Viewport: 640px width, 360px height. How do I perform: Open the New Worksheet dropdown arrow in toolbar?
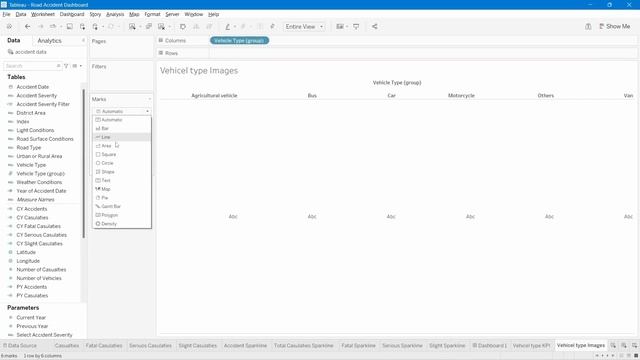point(140,27)
